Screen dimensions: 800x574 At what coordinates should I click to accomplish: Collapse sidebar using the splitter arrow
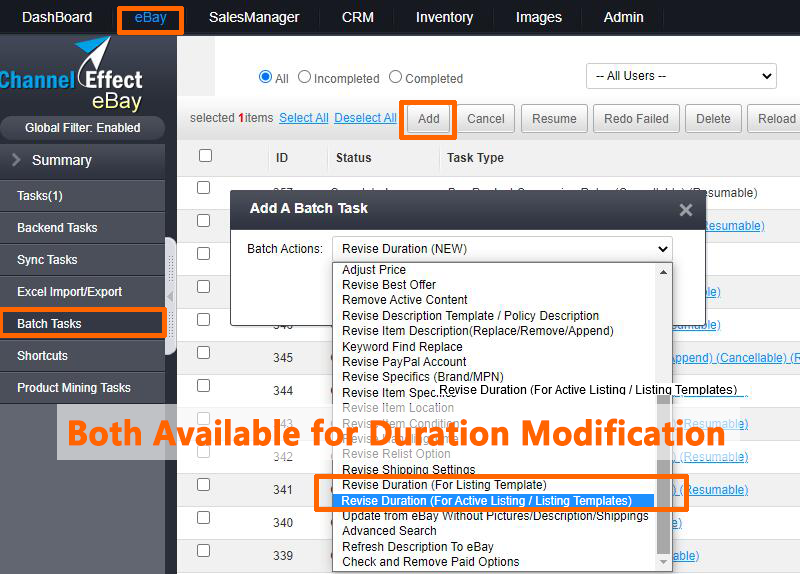(170, 296)
